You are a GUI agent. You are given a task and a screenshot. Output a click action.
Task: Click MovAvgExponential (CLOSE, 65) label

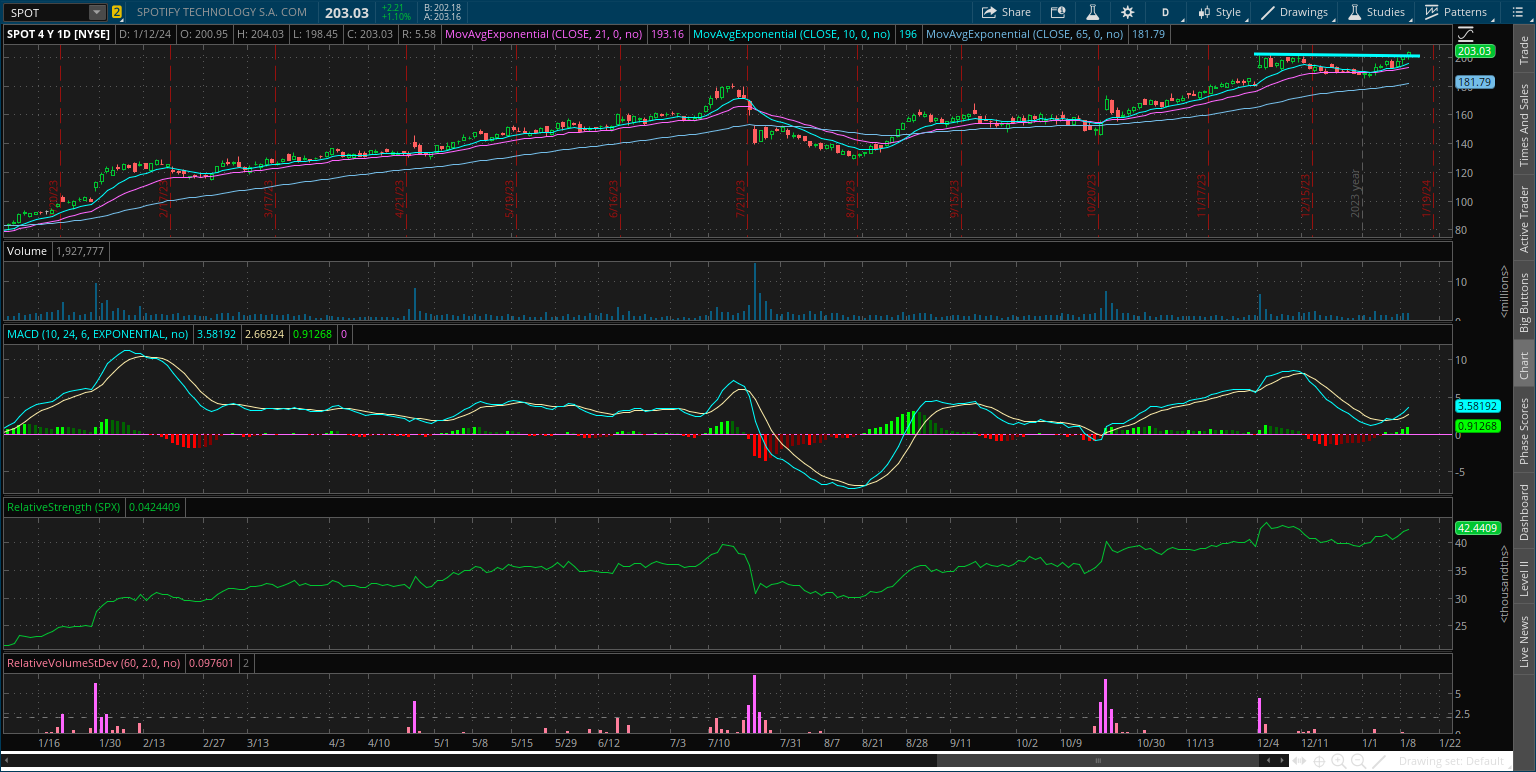tap(1024, 34)
